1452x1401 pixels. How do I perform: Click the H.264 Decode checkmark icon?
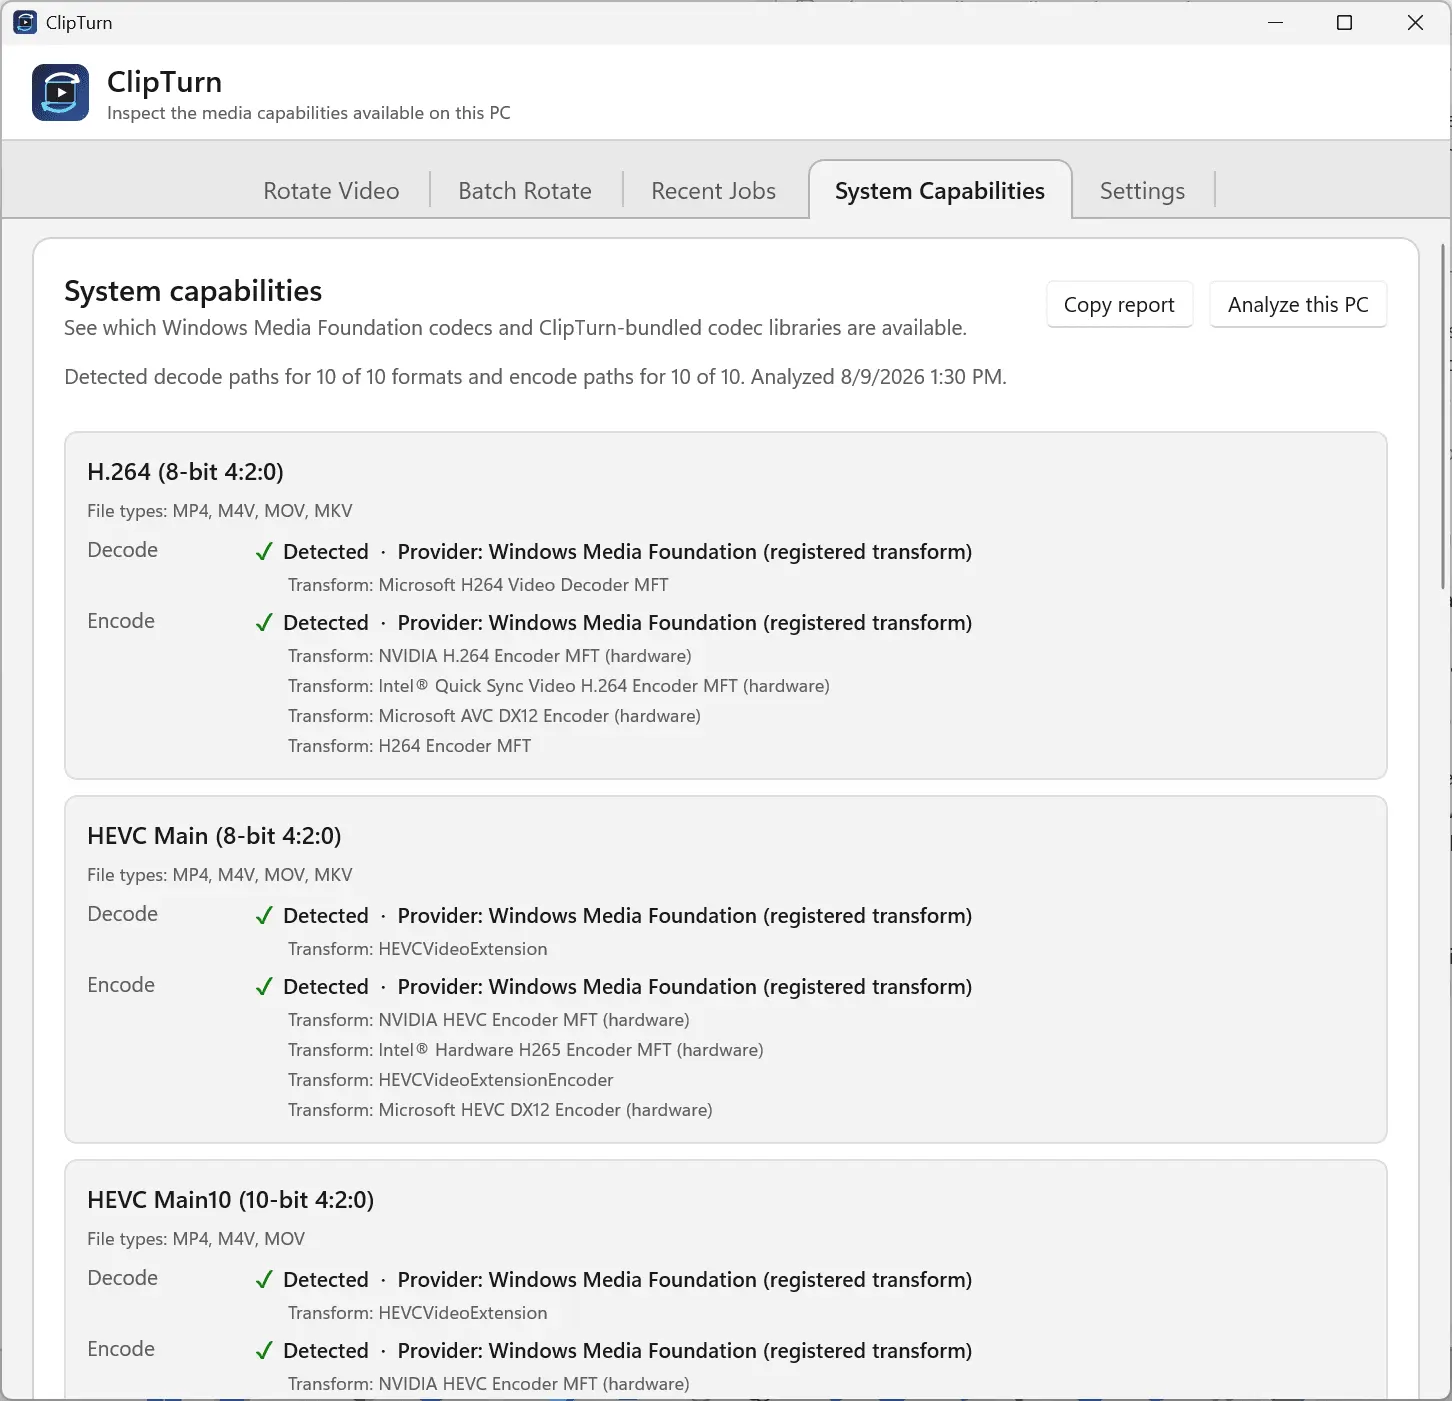click(264, 552)
